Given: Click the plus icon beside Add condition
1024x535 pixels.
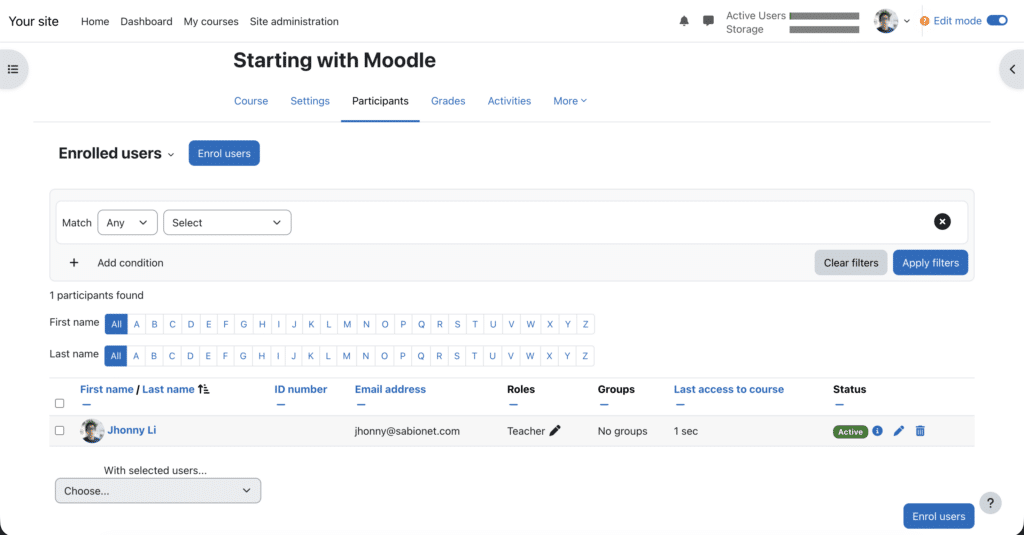Looking at the screenshot, I should click(74, 263).
